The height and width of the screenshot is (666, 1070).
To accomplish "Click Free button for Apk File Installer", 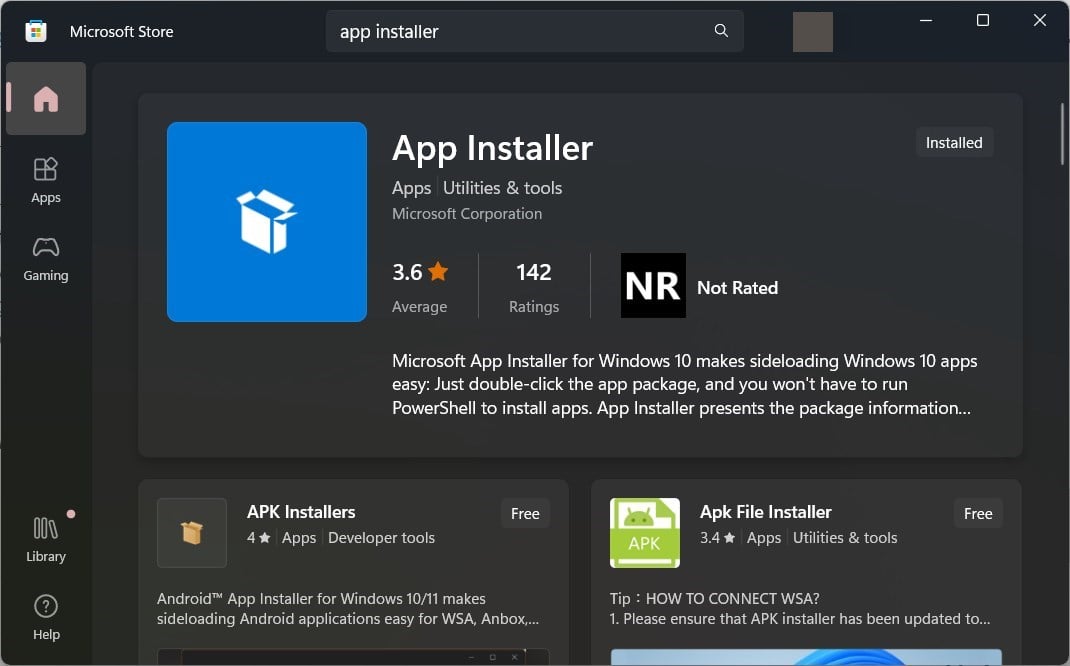I will [x=978, y=513].
